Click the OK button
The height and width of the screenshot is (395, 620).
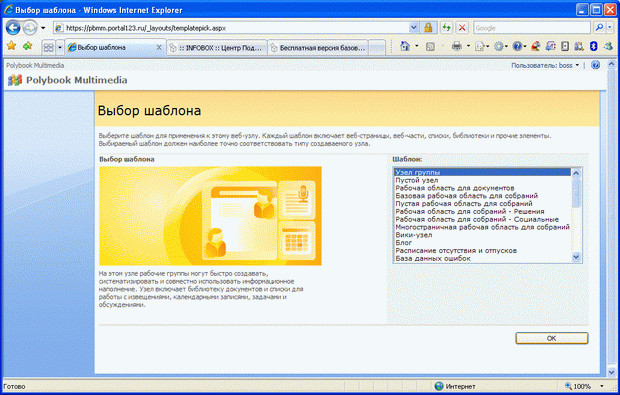(552, 338)
